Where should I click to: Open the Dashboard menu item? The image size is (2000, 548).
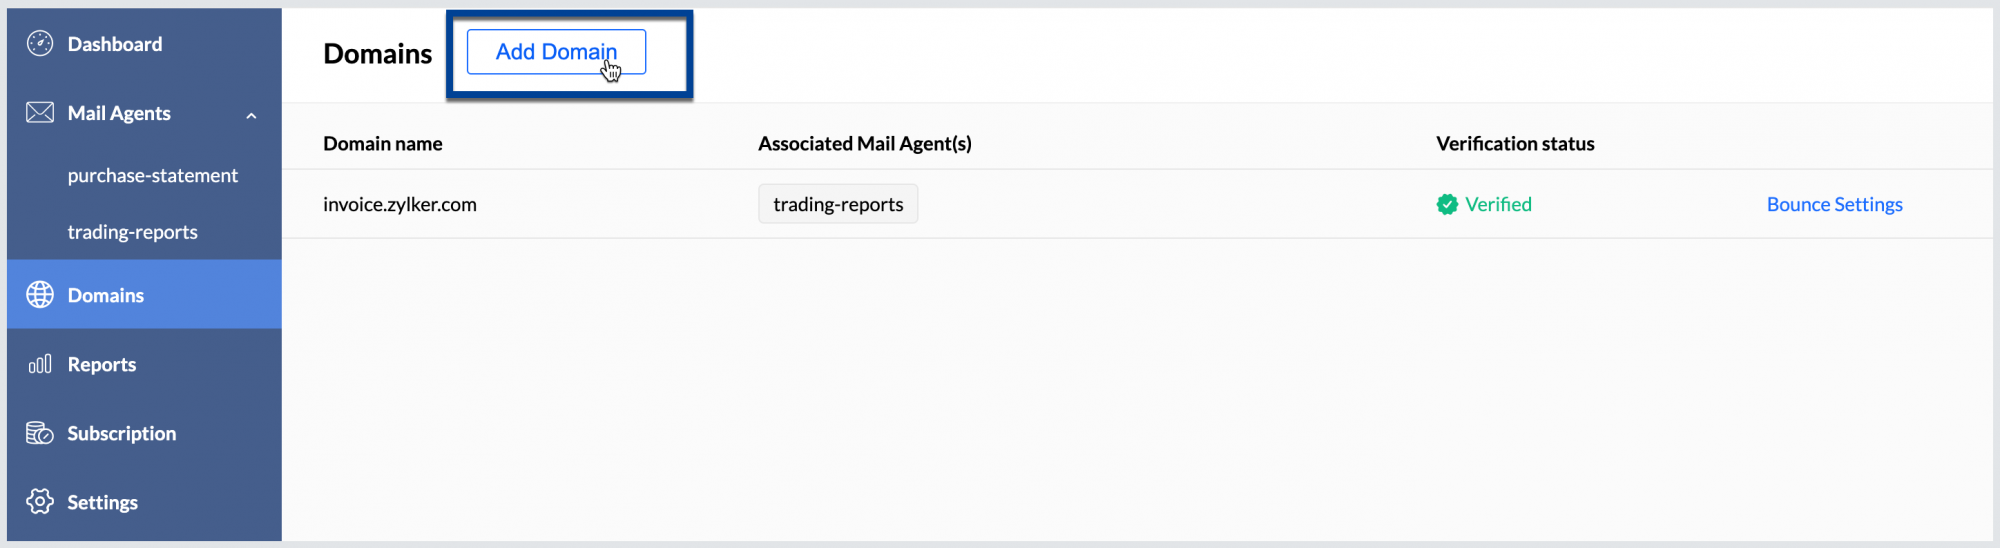[115, 44]
